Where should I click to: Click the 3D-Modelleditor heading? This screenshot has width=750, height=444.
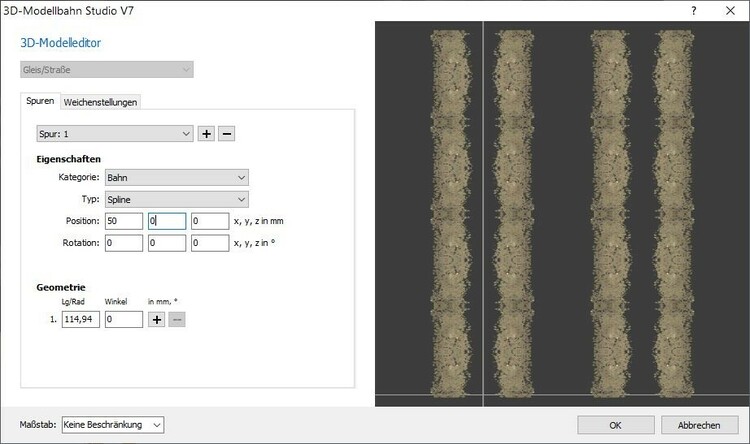coord(61,43)
